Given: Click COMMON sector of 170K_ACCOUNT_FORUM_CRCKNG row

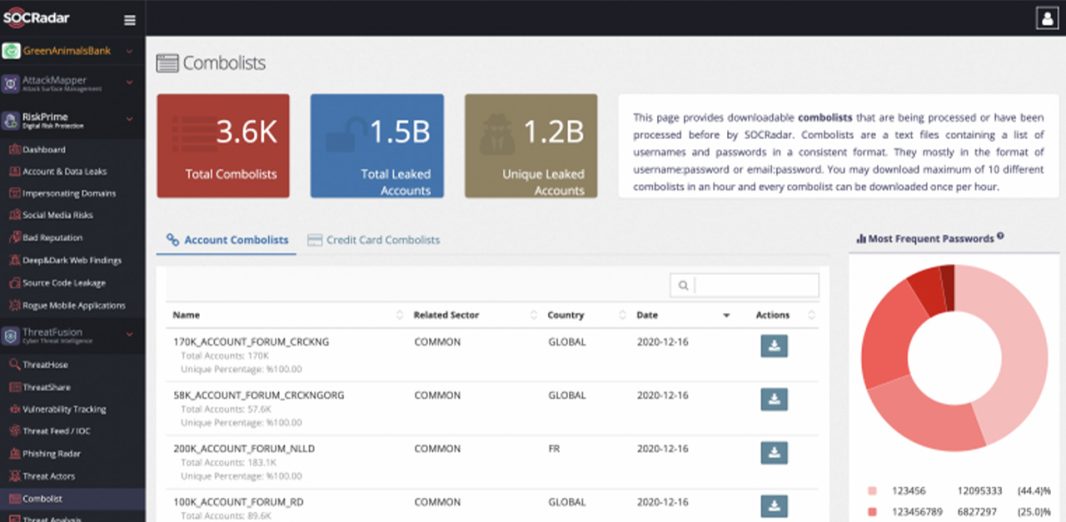Looking at the screenshot, I should pos(437,342).
